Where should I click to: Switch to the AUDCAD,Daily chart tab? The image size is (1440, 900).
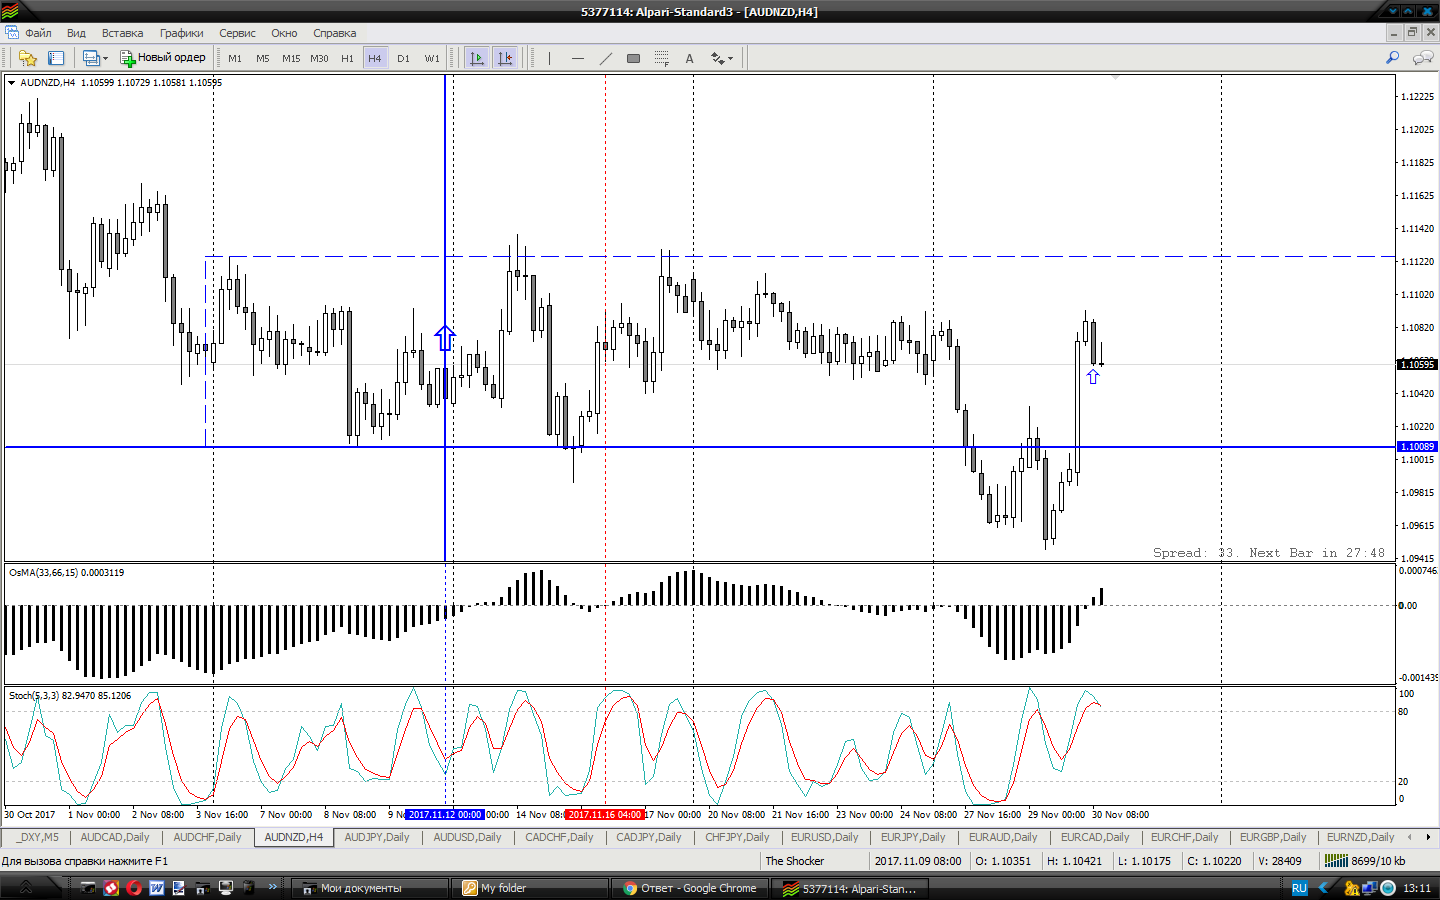point(115,838)
